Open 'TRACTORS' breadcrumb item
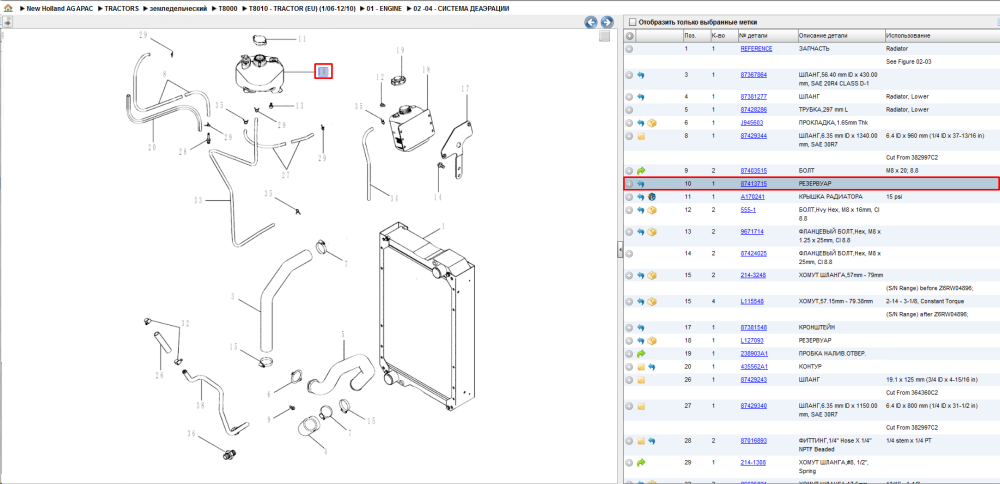Screen dimensions: 1000x484 click(x=122, y=9)
